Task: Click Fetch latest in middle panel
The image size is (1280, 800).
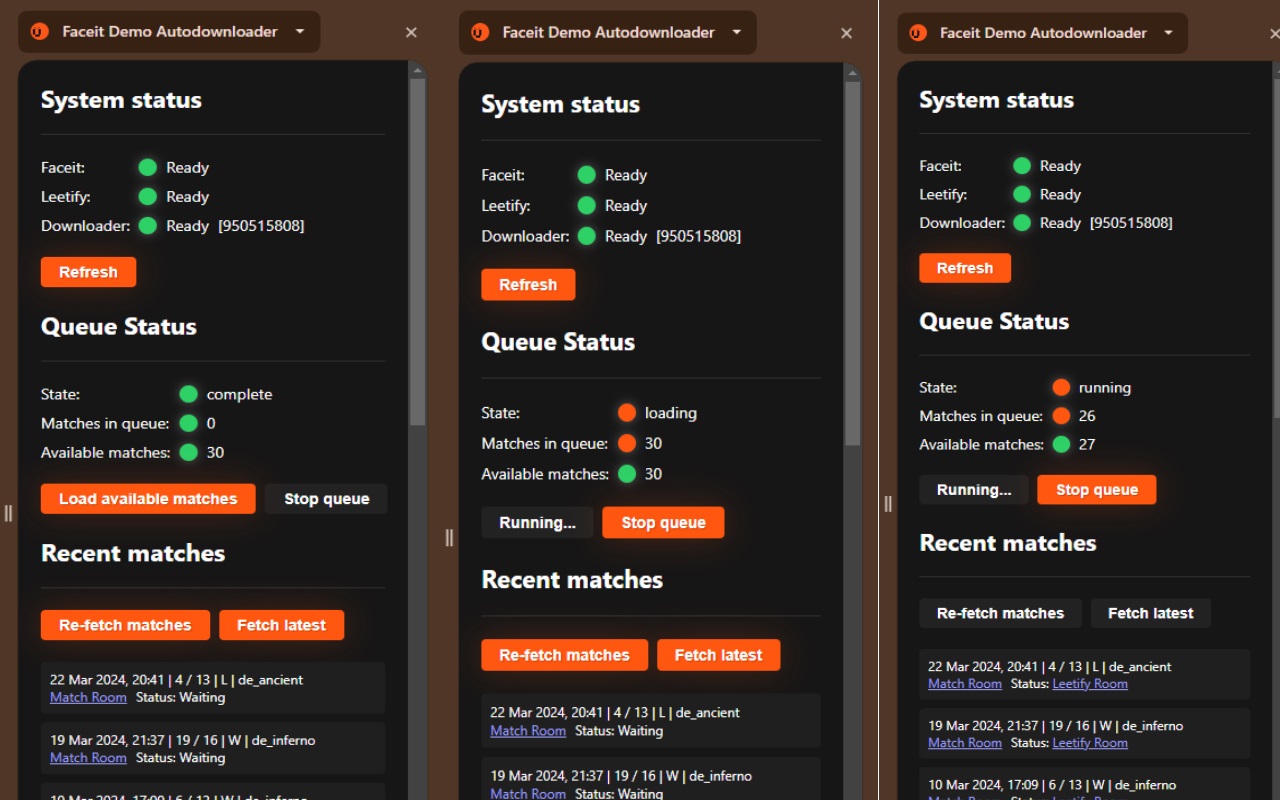Action: point(718,655)
